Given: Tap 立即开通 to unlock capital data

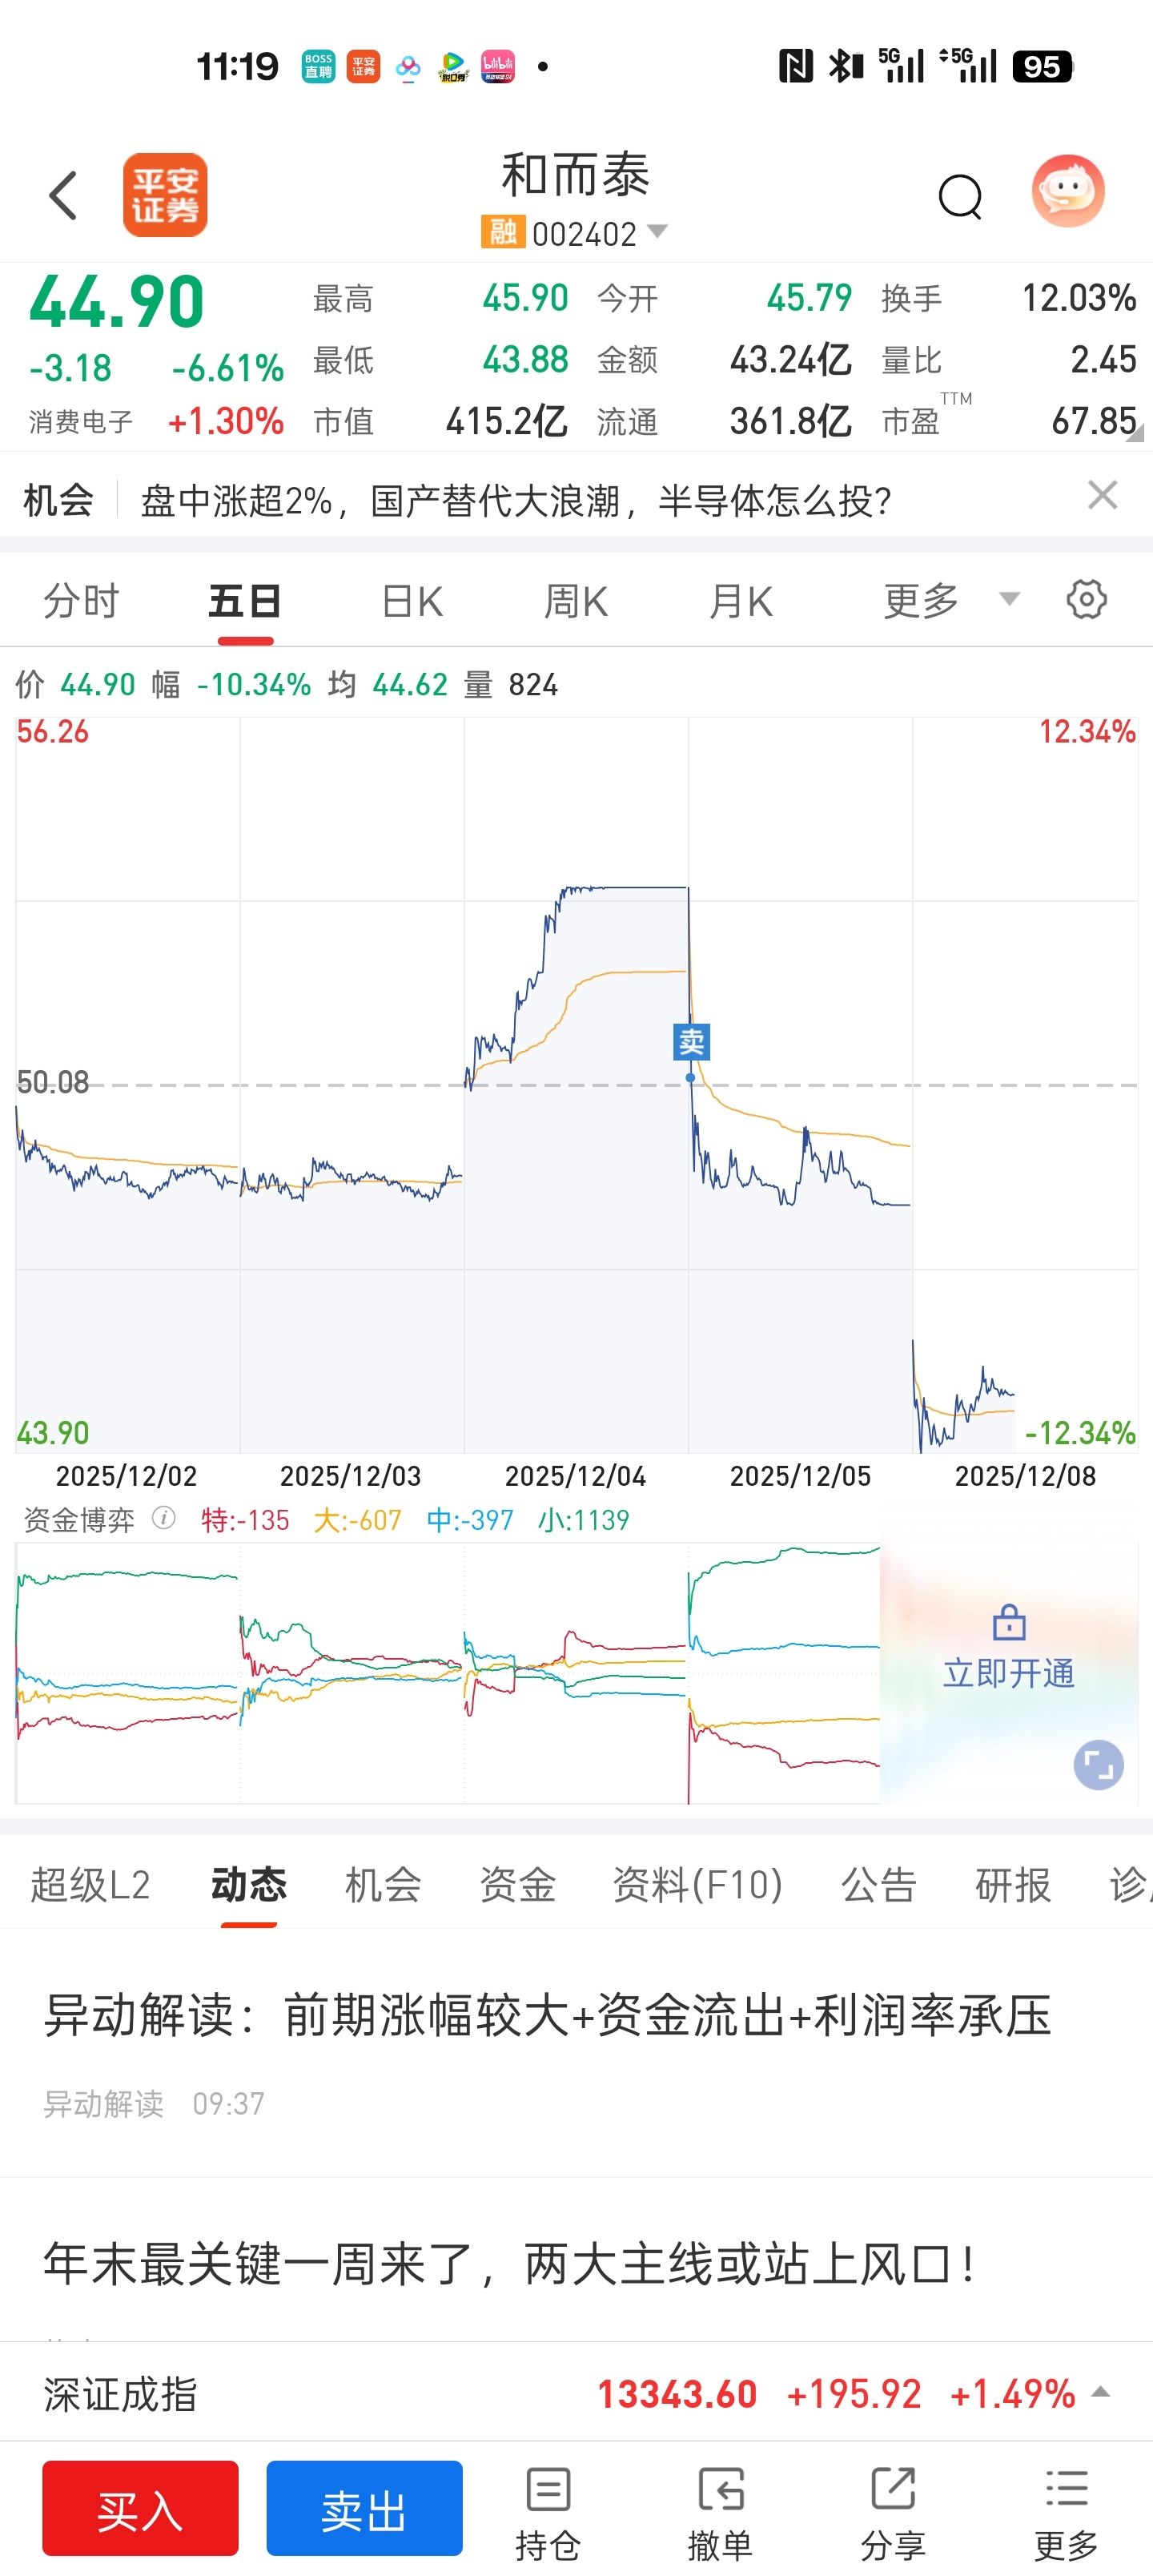Looking at the screenshot, I should click(1008, 1672).
